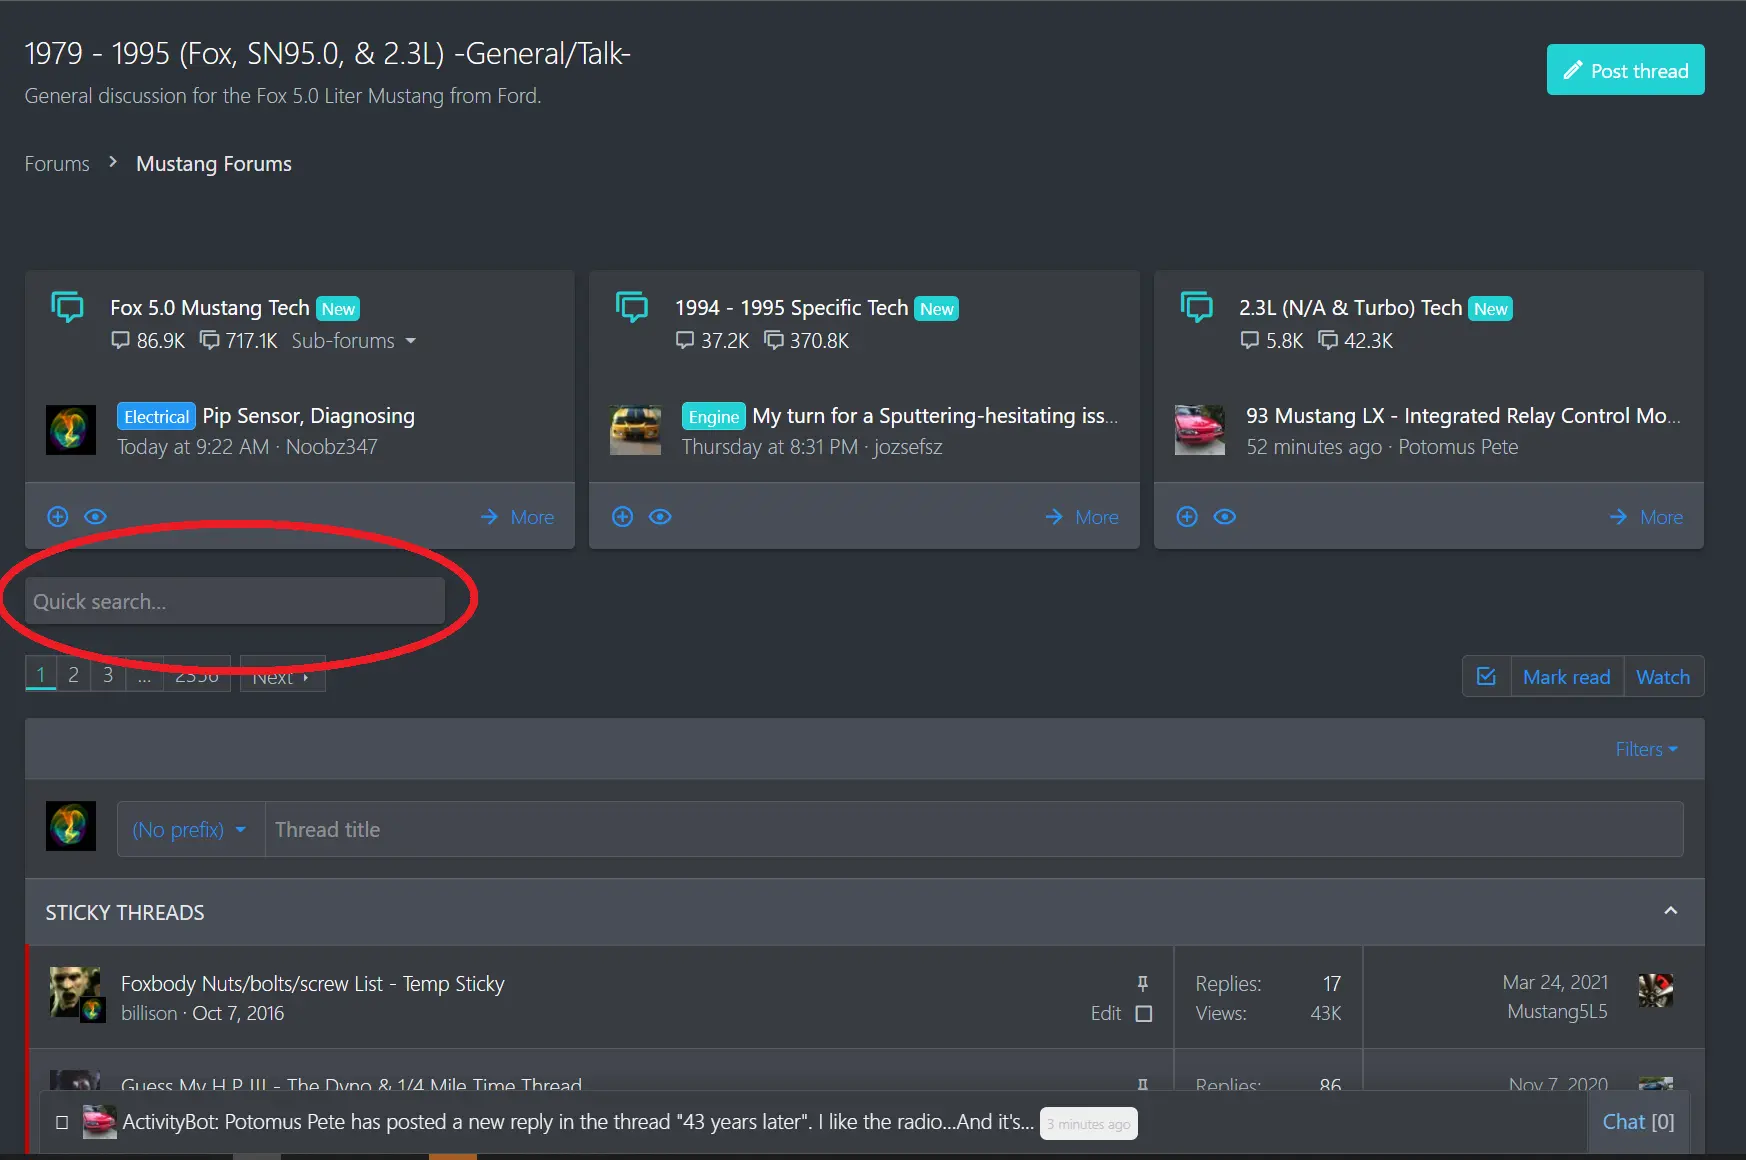Focus the Thread title input
The width and height of the screenshot is (1746, 1160).
tap(974, 830)
